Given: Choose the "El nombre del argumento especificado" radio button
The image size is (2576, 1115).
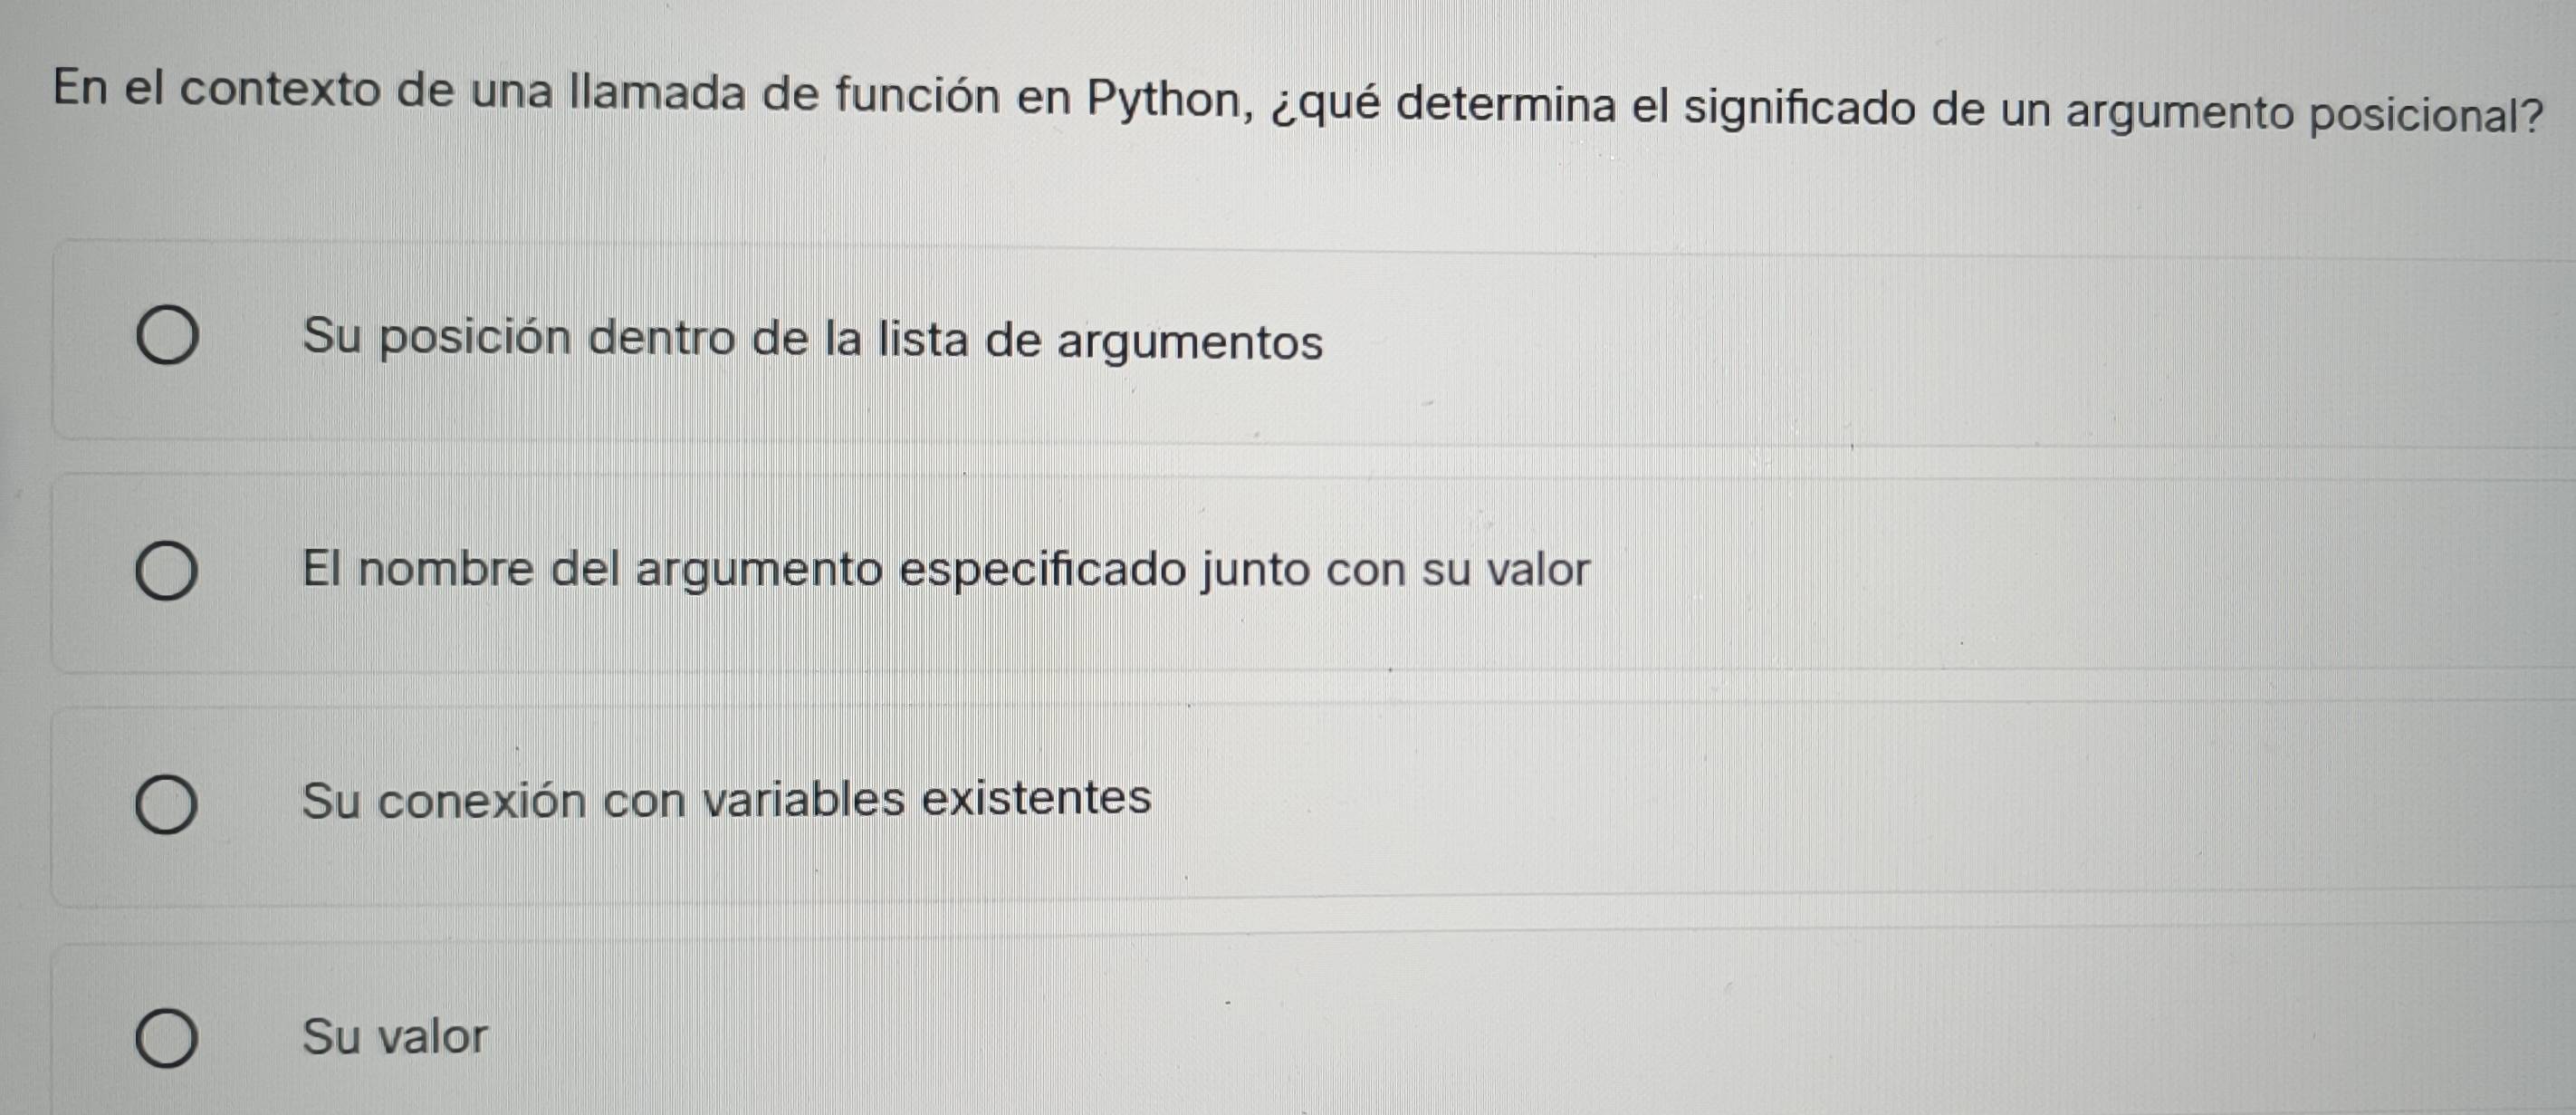Looking at the screenshot, I should (166, 572).
